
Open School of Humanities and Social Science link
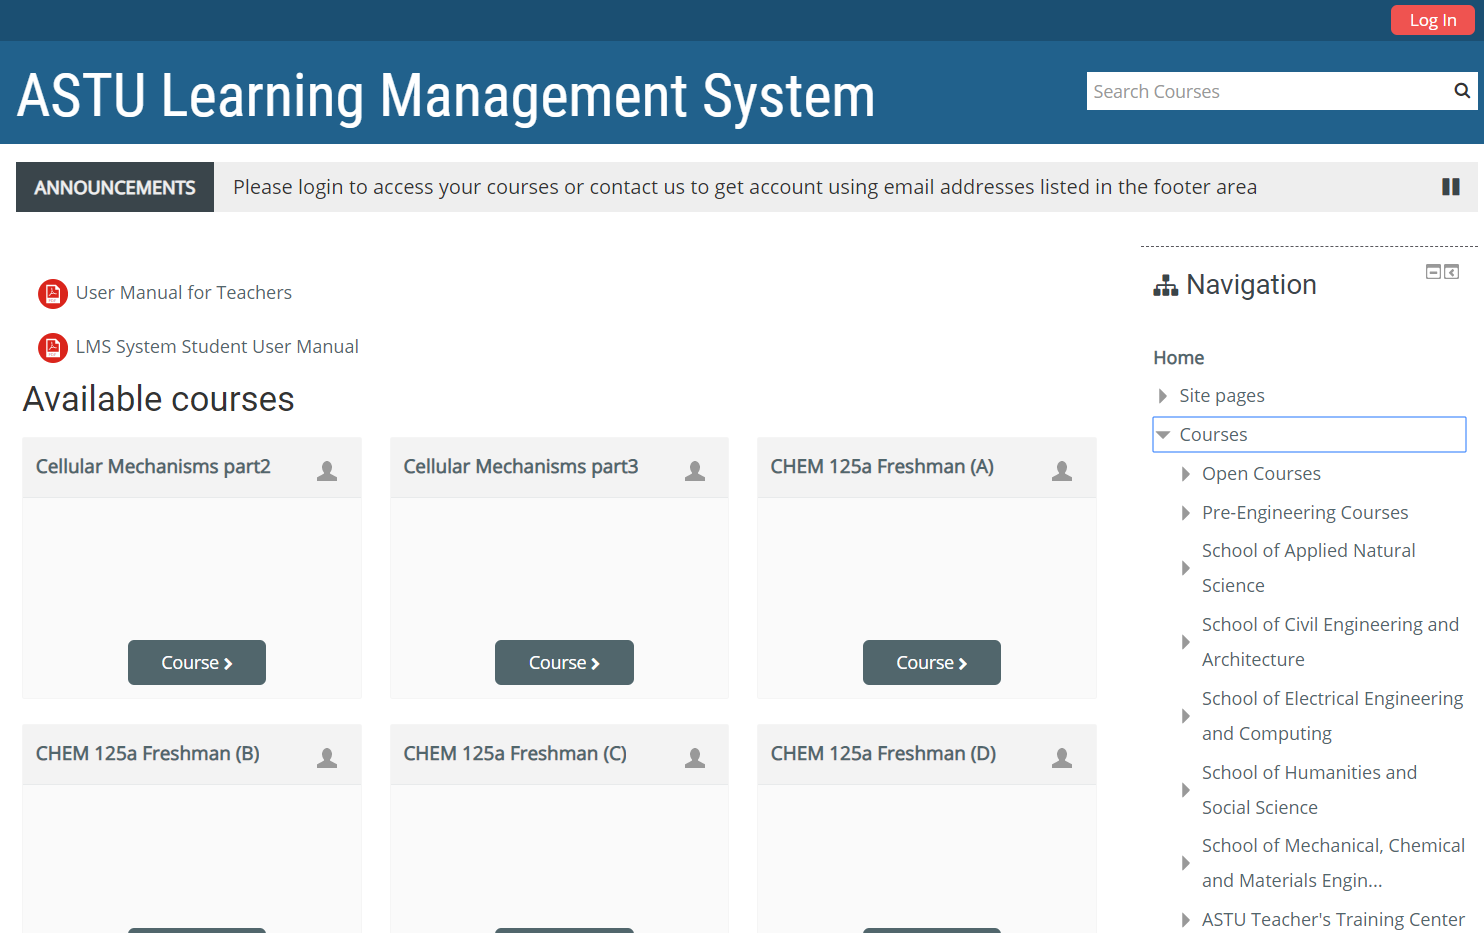click(1309, 790)
